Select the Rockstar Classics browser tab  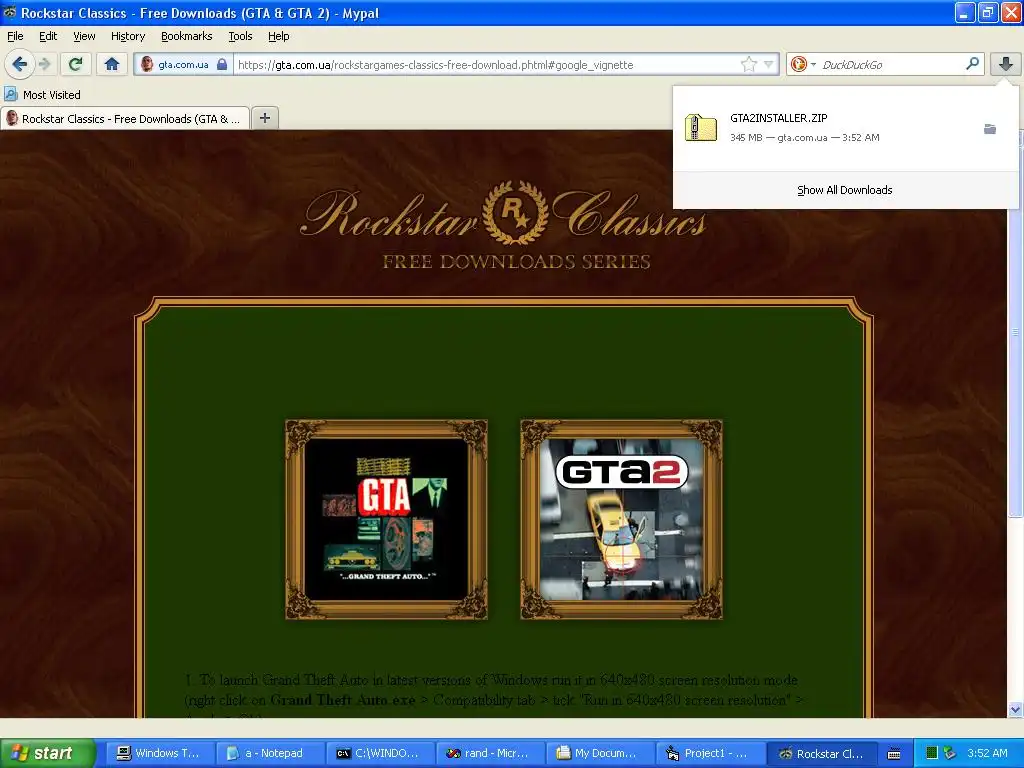[125, 119]
